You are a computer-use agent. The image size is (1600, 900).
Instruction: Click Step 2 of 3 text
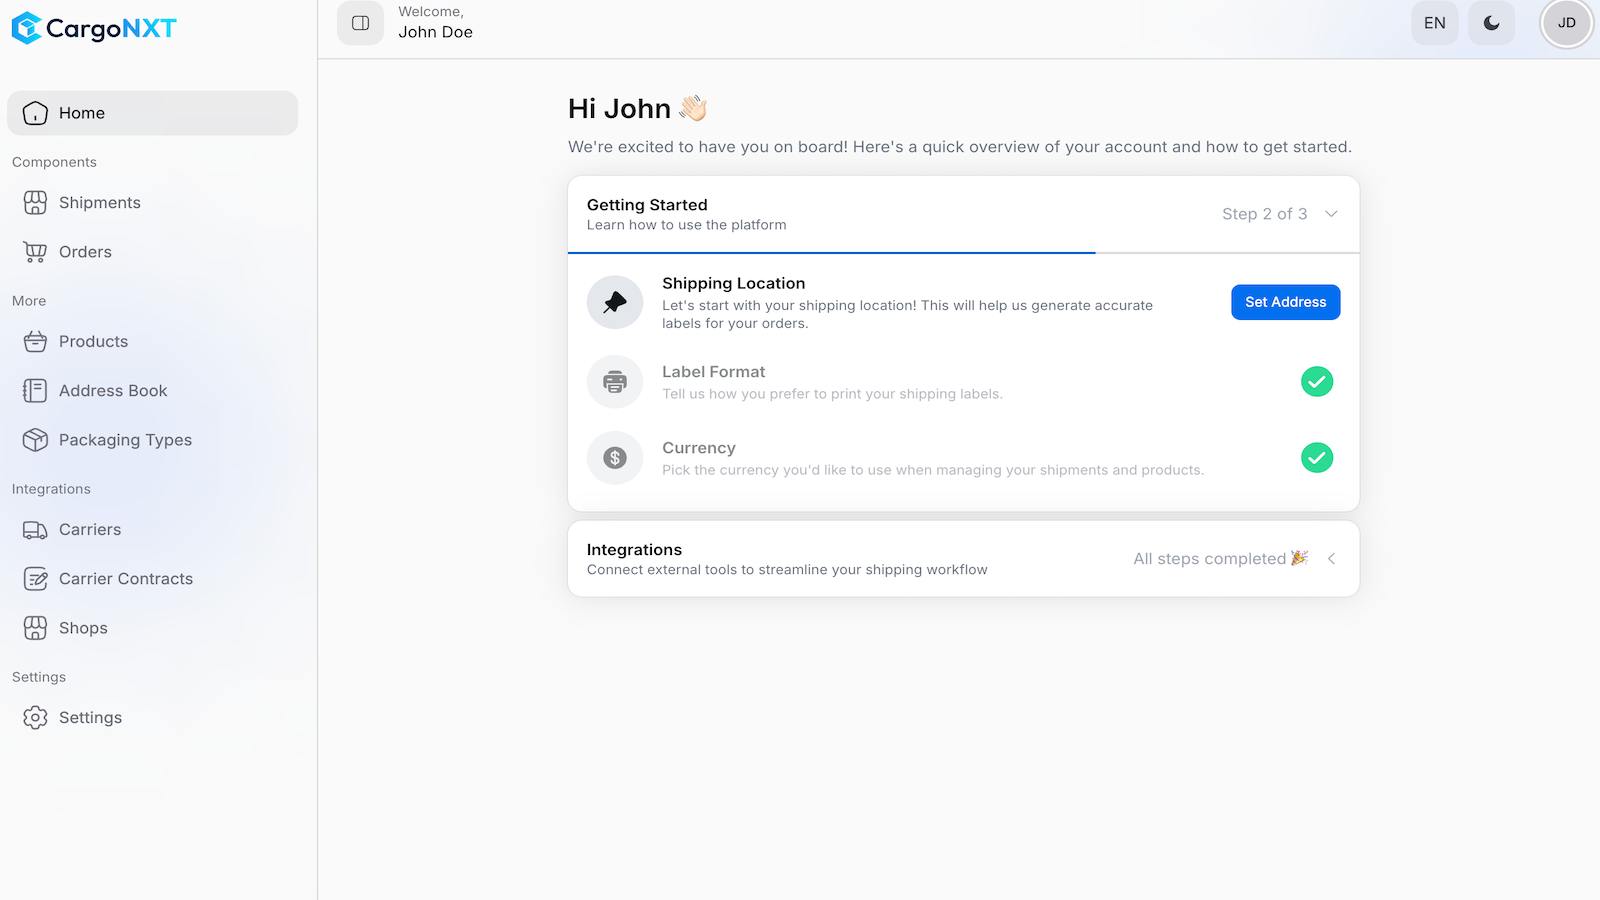tap(1264, 214)
